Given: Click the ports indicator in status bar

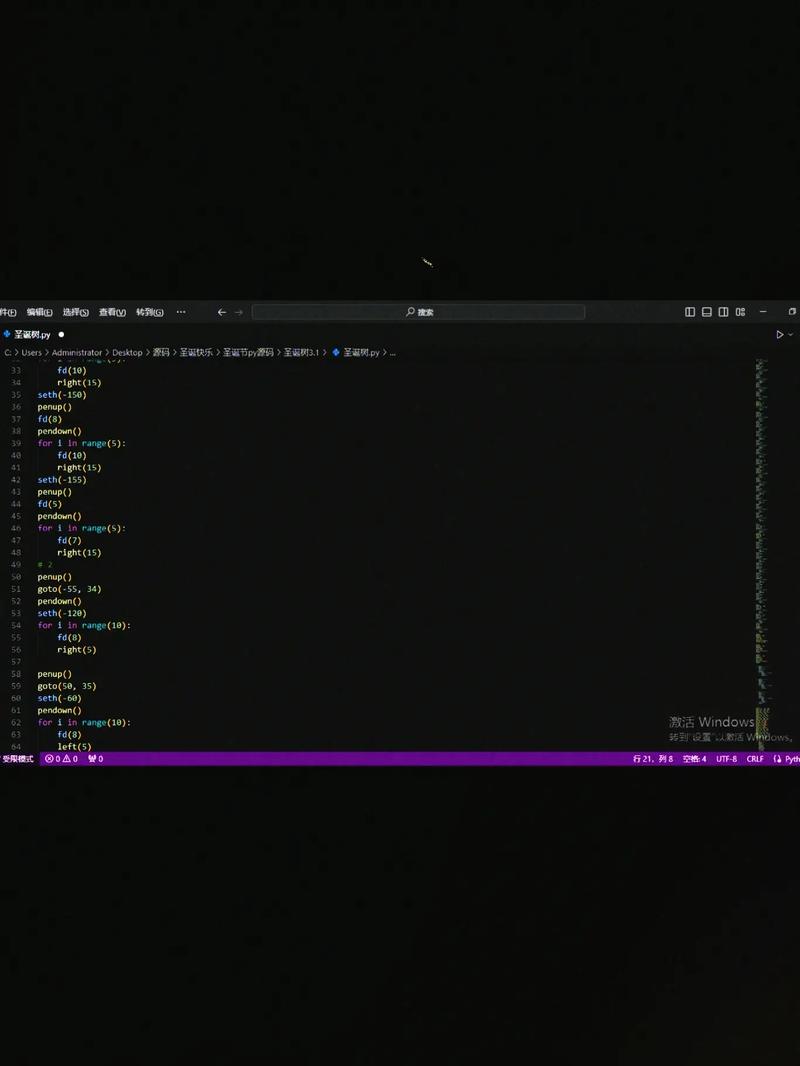Looking at the screenshot, I should tap(96, 759).
